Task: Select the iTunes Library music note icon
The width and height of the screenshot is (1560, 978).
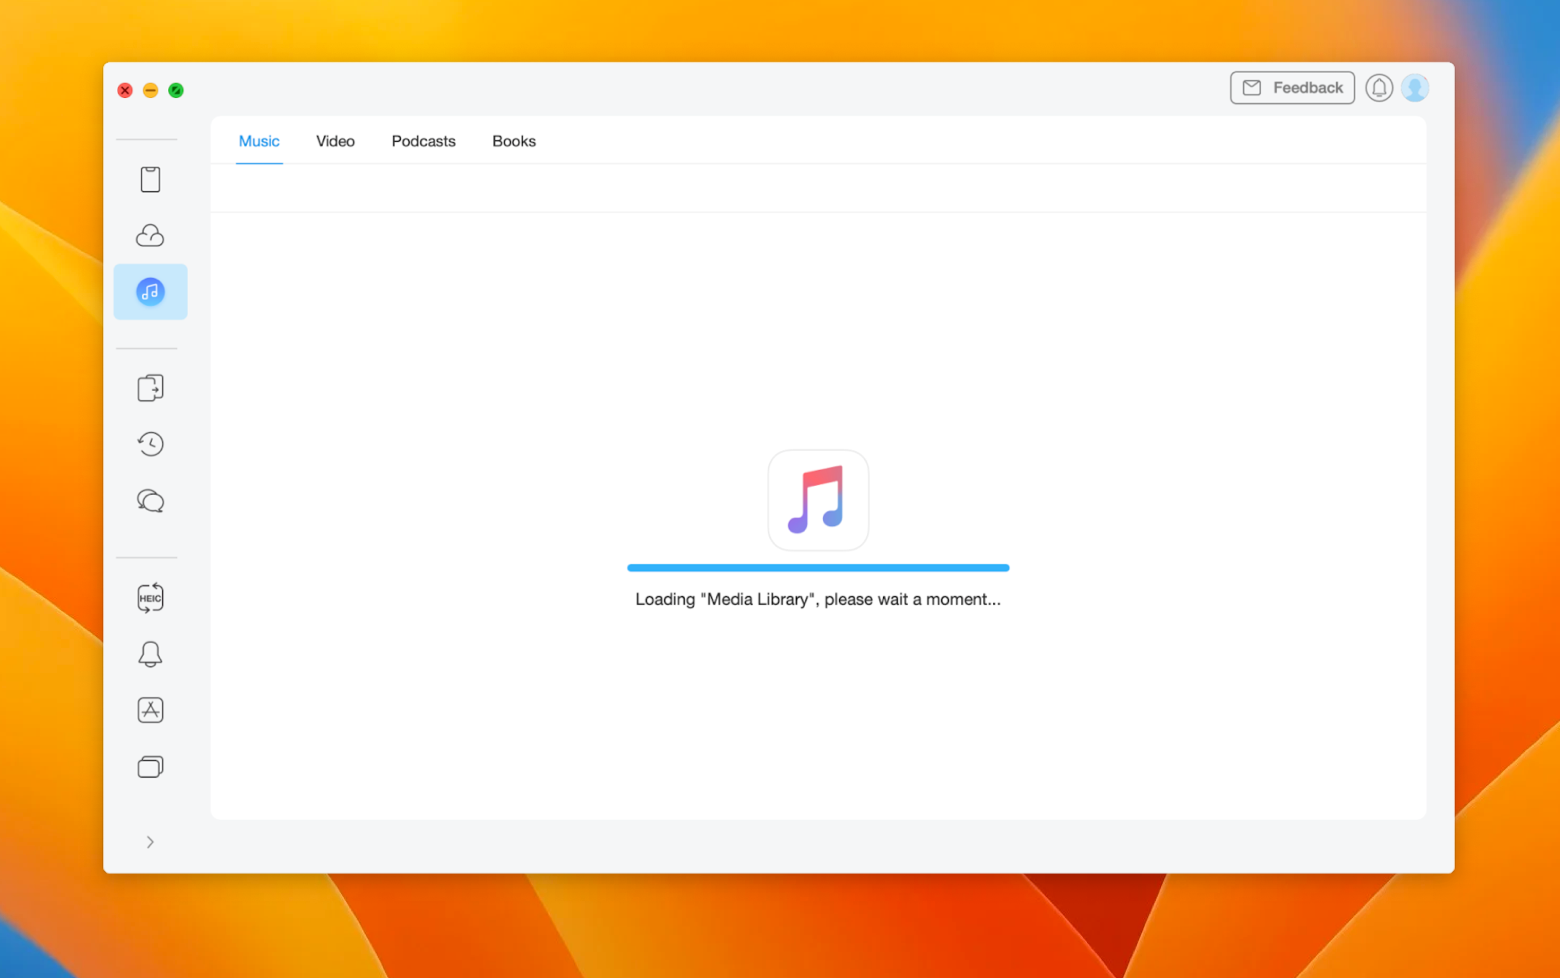Action: click(150, 292)
